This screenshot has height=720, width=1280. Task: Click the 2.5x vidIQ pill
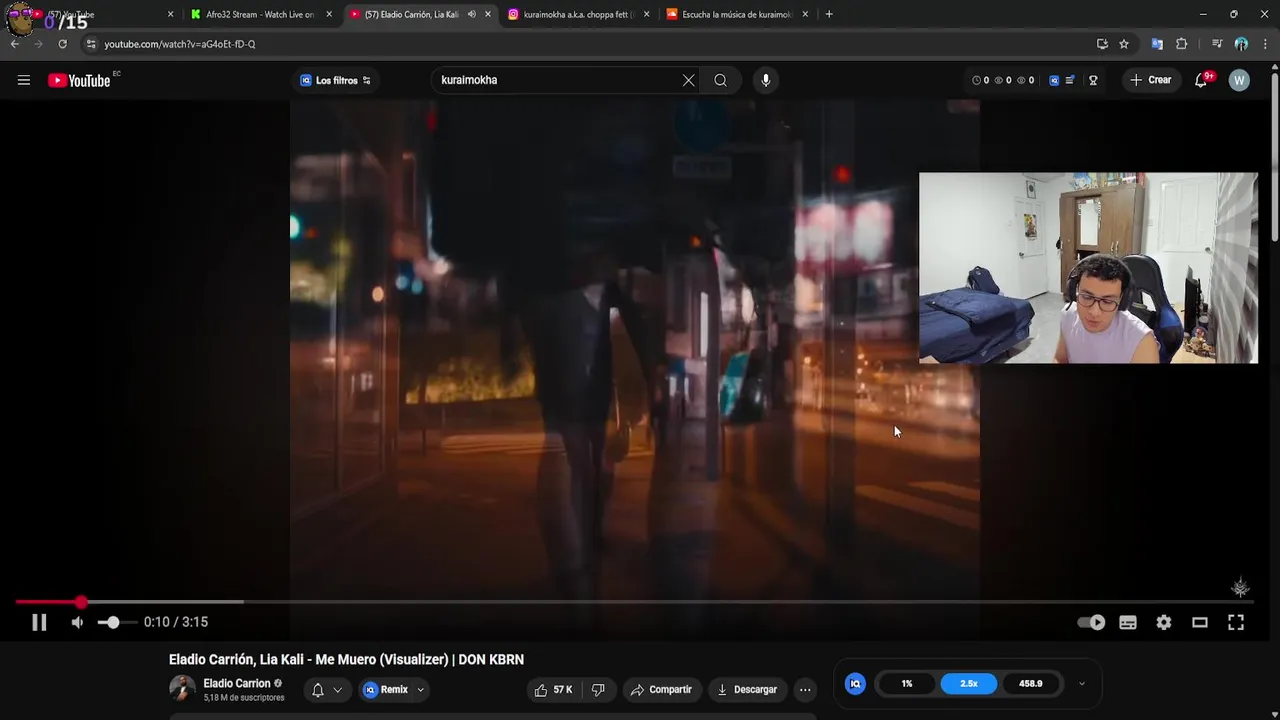(x=969, y=684)
